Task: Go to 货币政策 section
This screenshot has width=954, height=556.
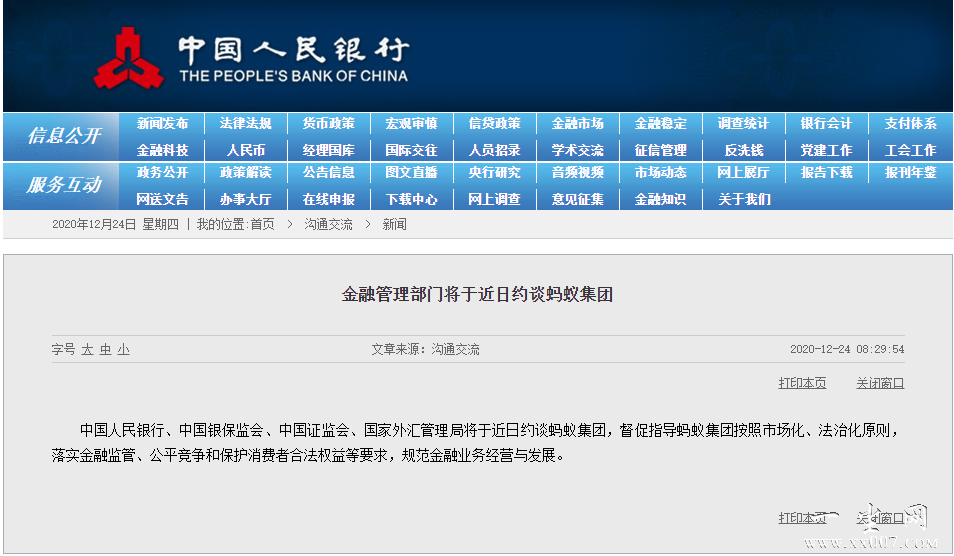Action: click(329, 123)
